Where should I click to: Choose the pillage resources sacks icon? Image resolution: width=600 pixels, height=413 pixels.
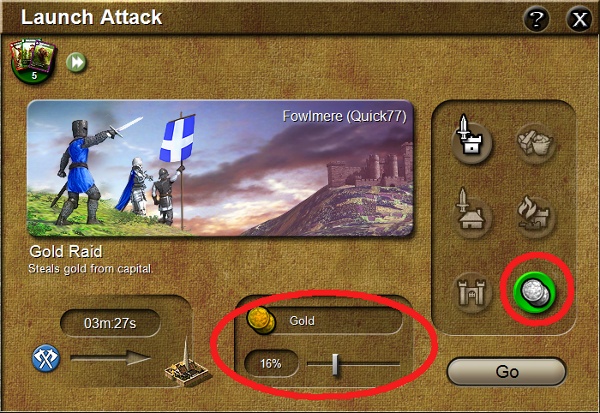point(536,143)
